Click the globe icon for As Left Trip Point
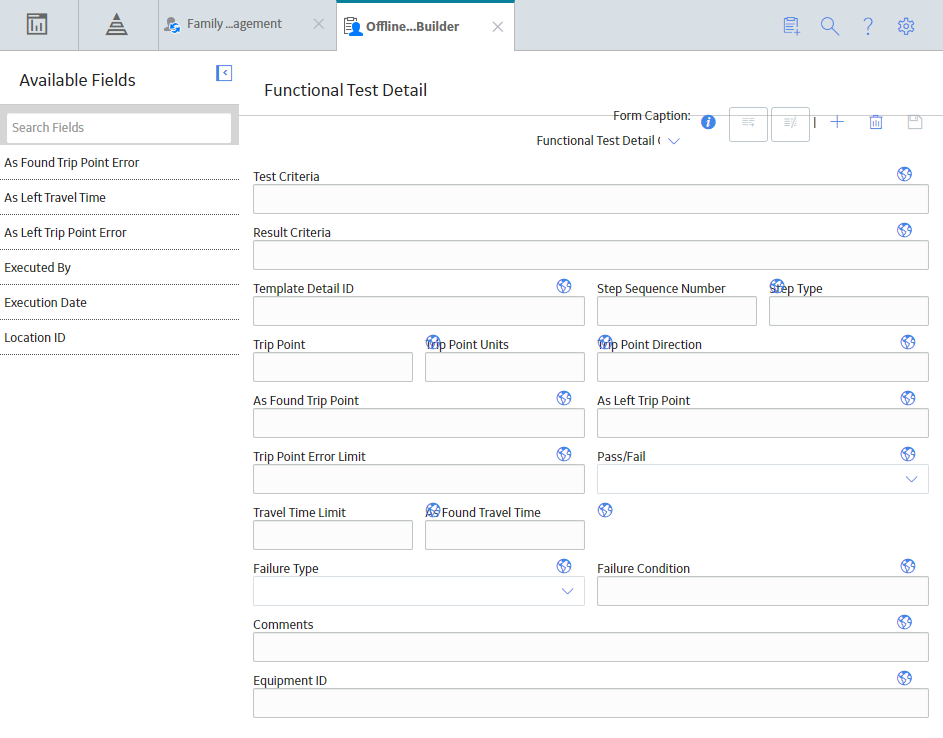 [x=908, y=398]
